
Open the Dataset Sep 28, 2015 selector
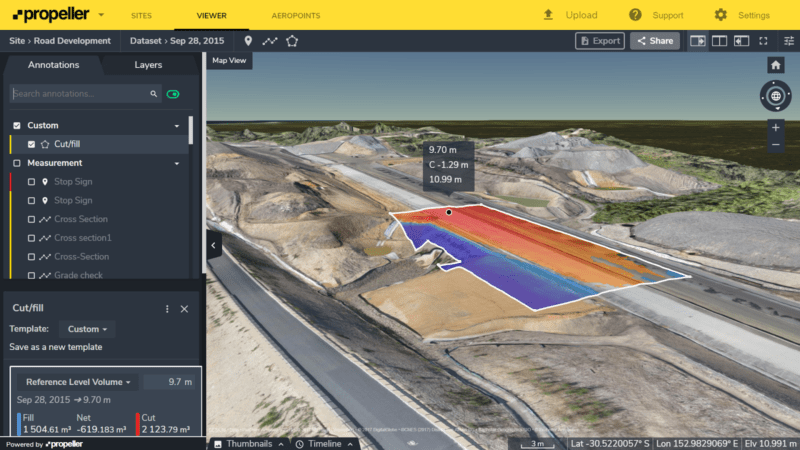[177, 41]
